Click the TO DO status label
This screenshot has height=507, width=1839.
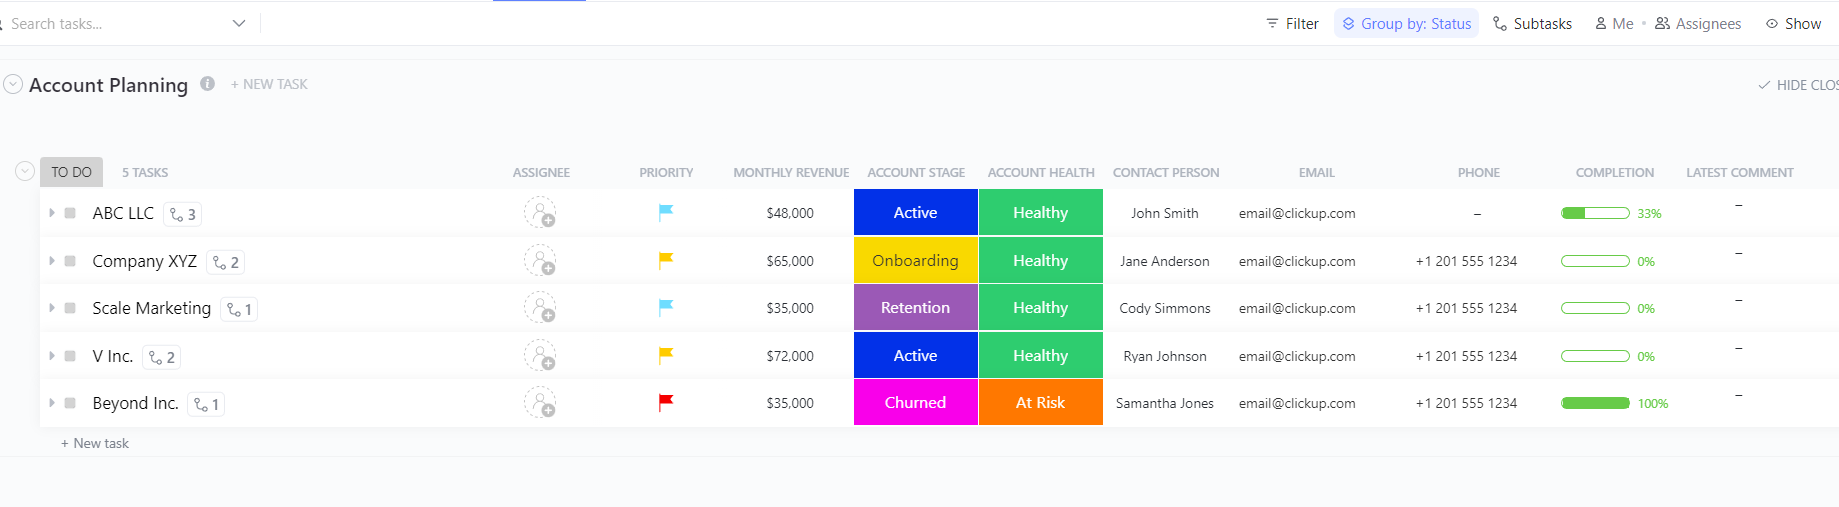coord(71,172)
